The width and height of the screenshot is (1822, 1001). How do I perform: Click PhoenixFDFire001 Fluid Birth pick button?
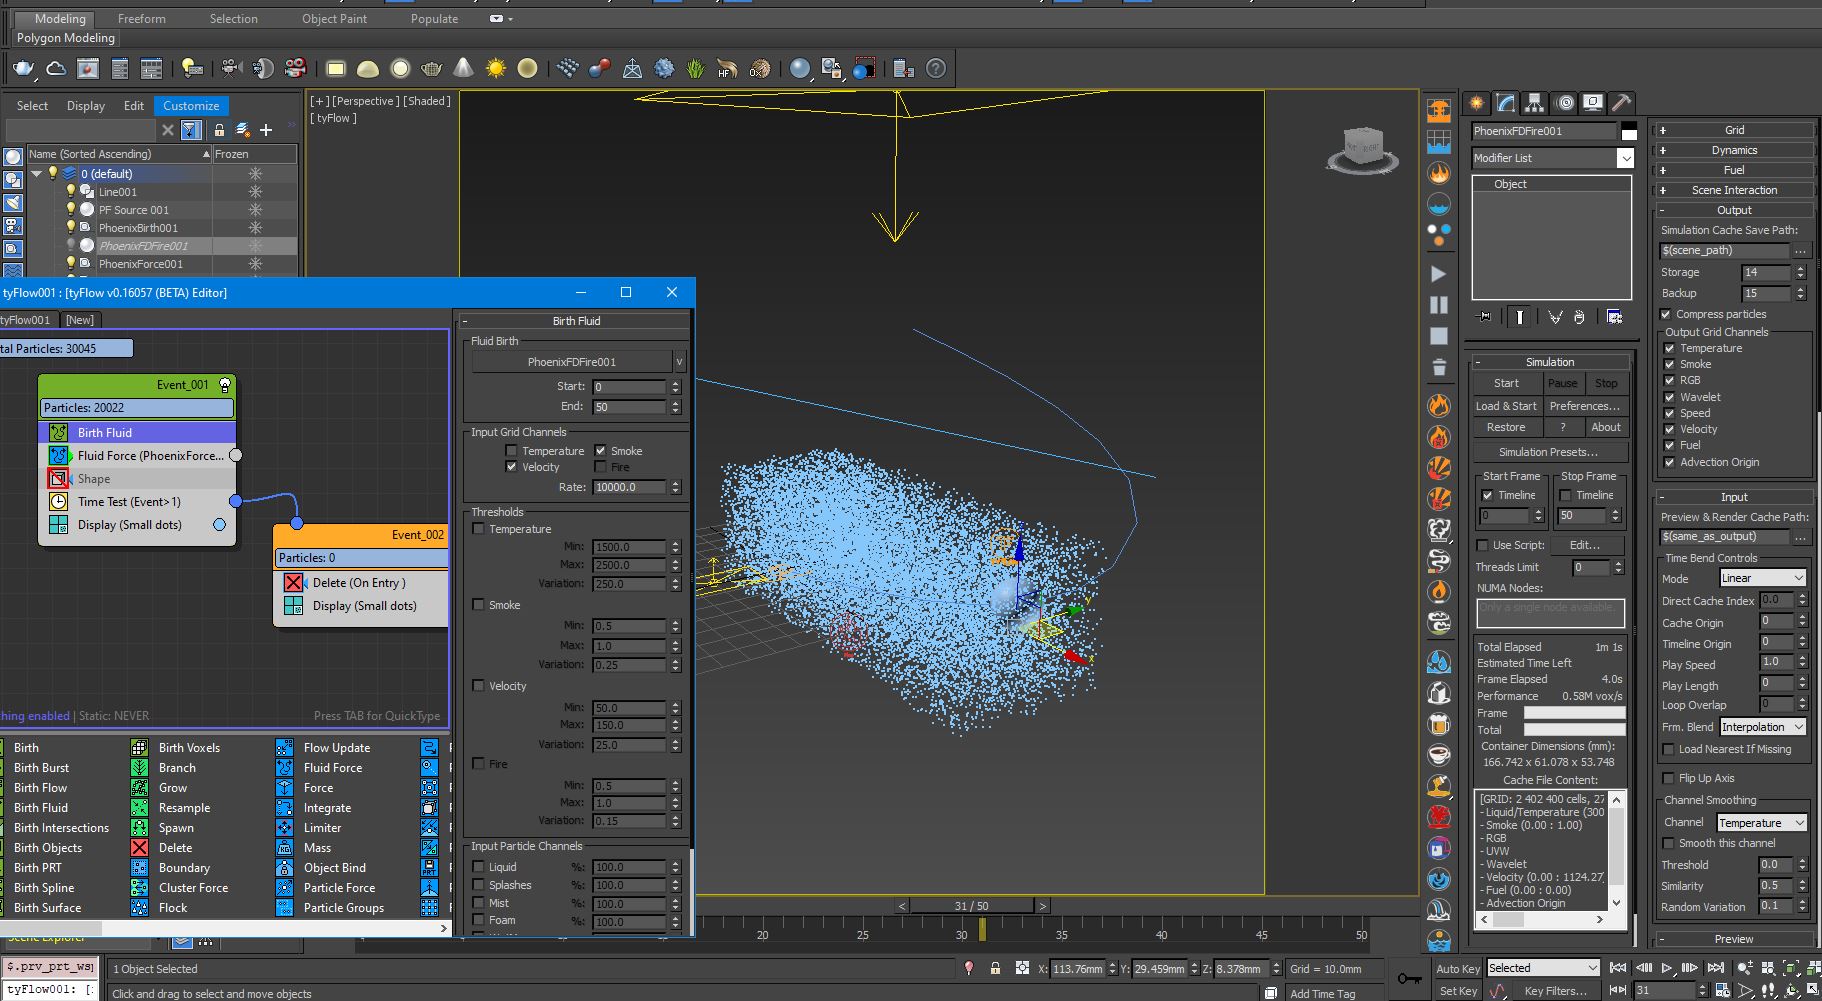click(572, 362)
